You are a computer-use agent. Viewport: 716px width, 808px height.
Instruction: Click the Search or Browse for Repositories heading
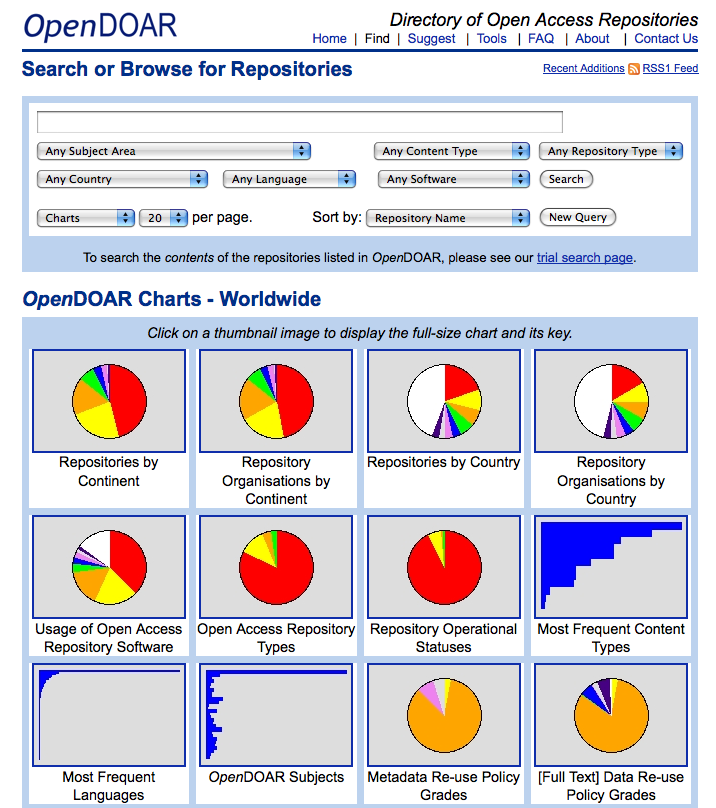click(x=187, y=69)
